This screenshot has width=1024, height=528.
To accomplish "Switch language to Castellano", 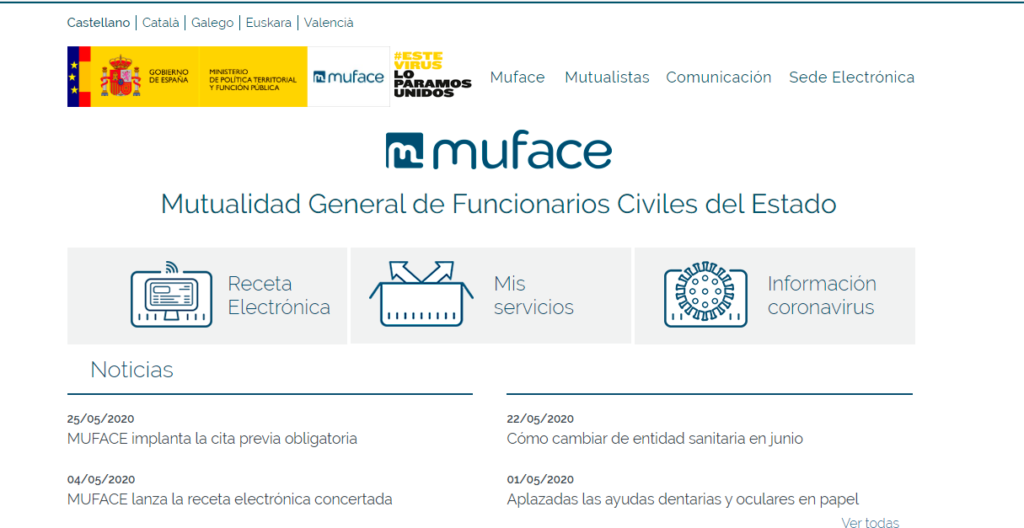I will [x=99, y=23].
